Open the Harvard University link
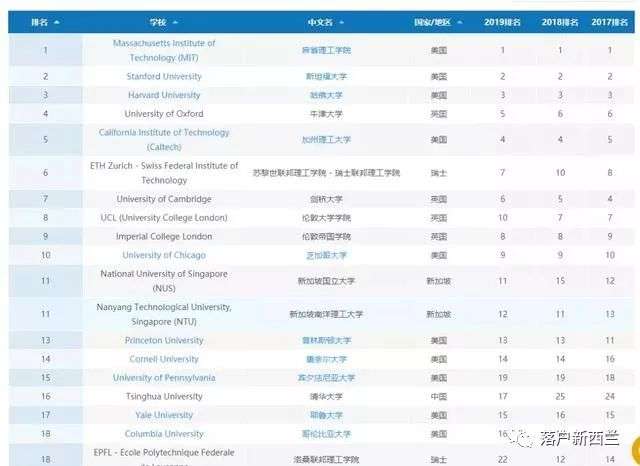640x466 pixels. pos(164,95)
